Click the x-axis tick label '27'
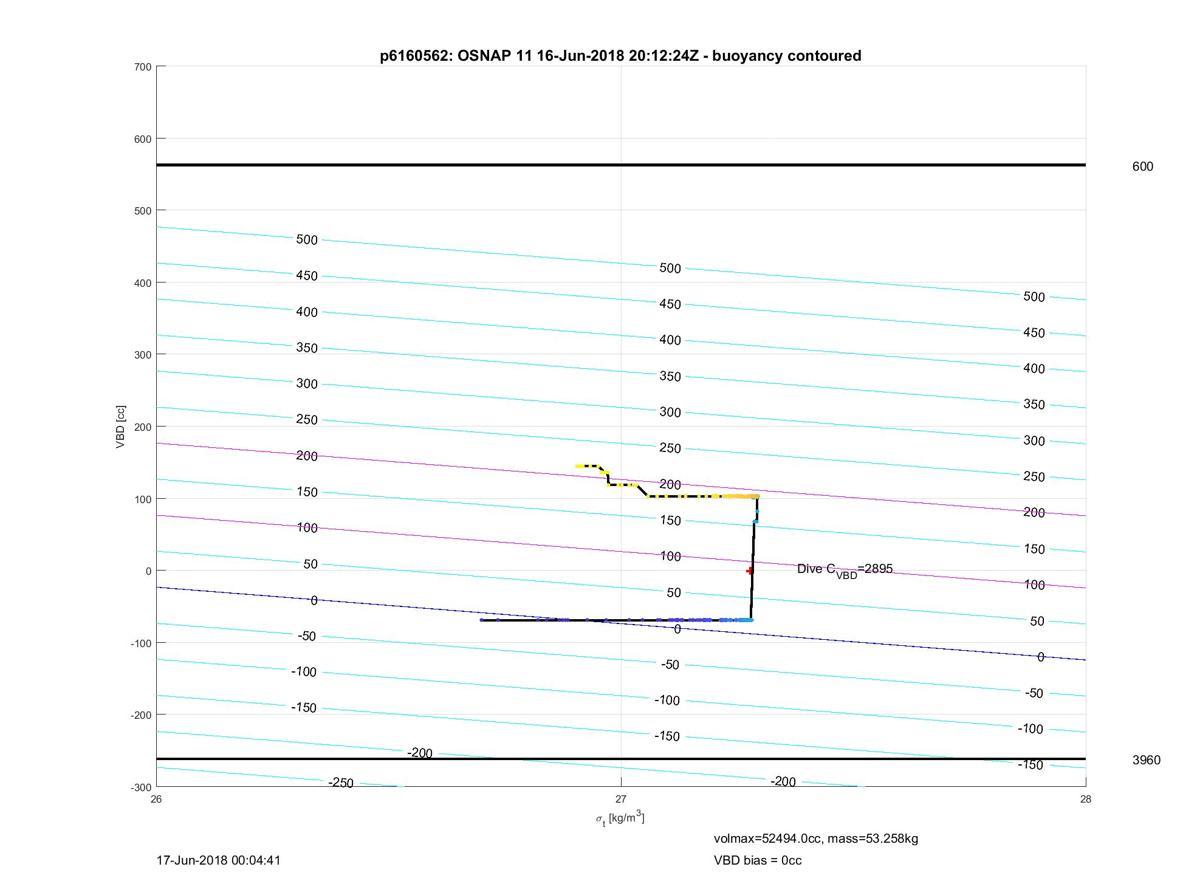This screenshot has width=1200, height=885. point(621,799)
